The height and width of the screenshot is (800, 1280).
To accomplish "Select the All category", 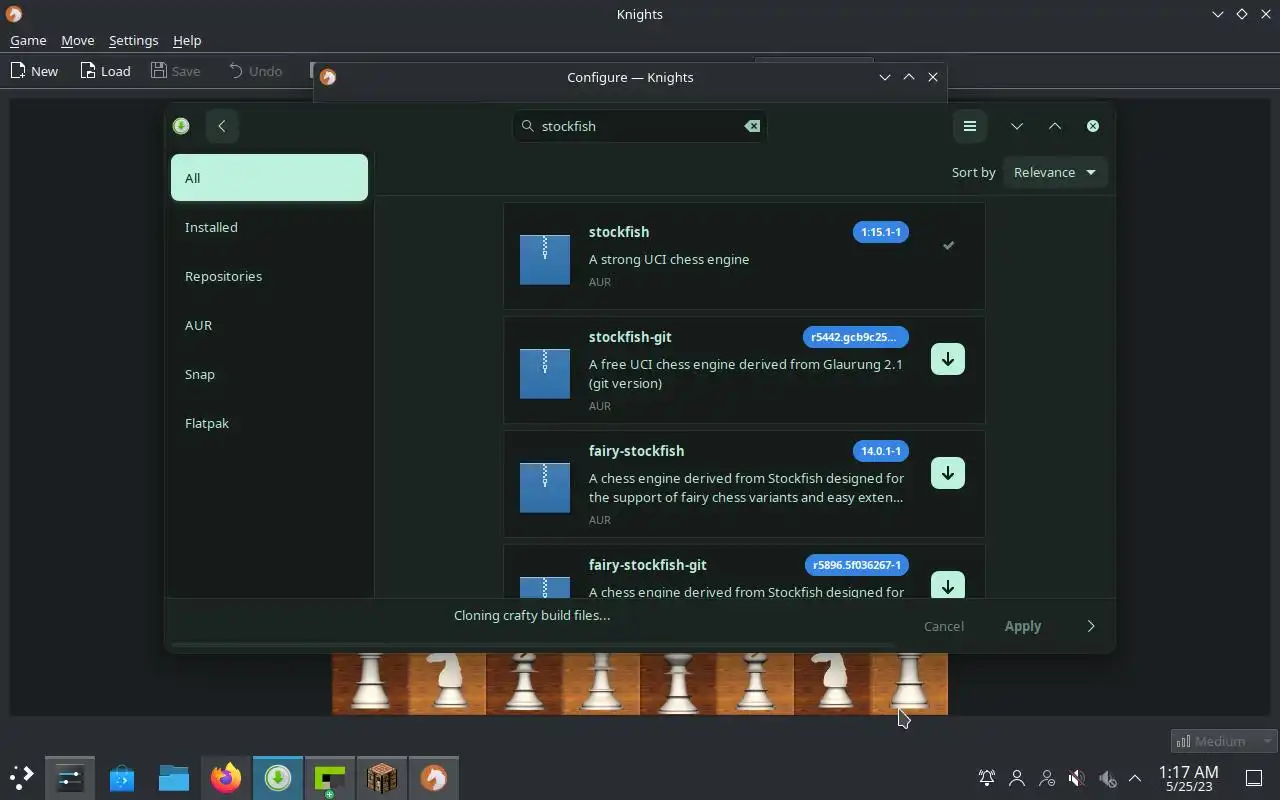I will [x=269, y=178].
